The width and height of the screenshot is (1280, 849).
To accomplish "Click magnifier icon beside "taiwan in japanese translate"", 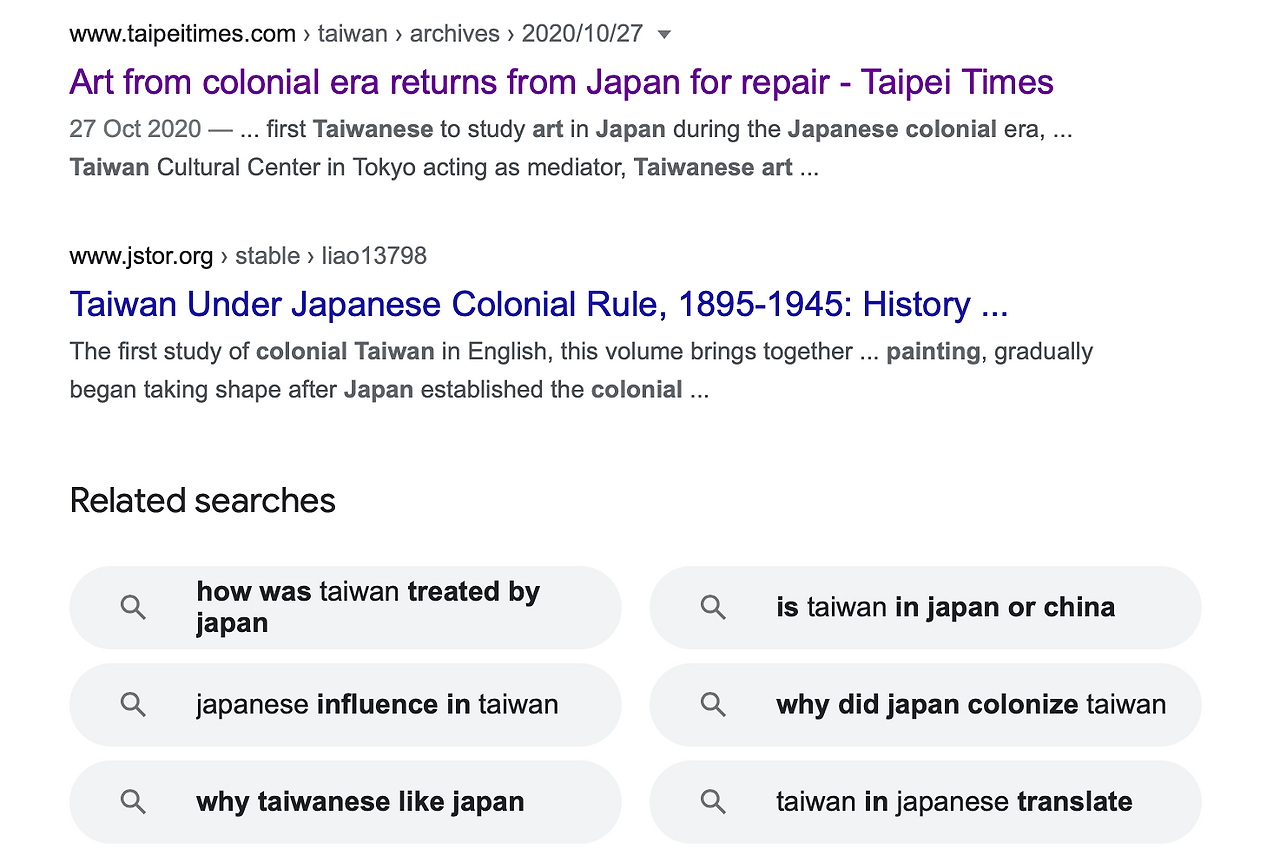I will 713,801.
